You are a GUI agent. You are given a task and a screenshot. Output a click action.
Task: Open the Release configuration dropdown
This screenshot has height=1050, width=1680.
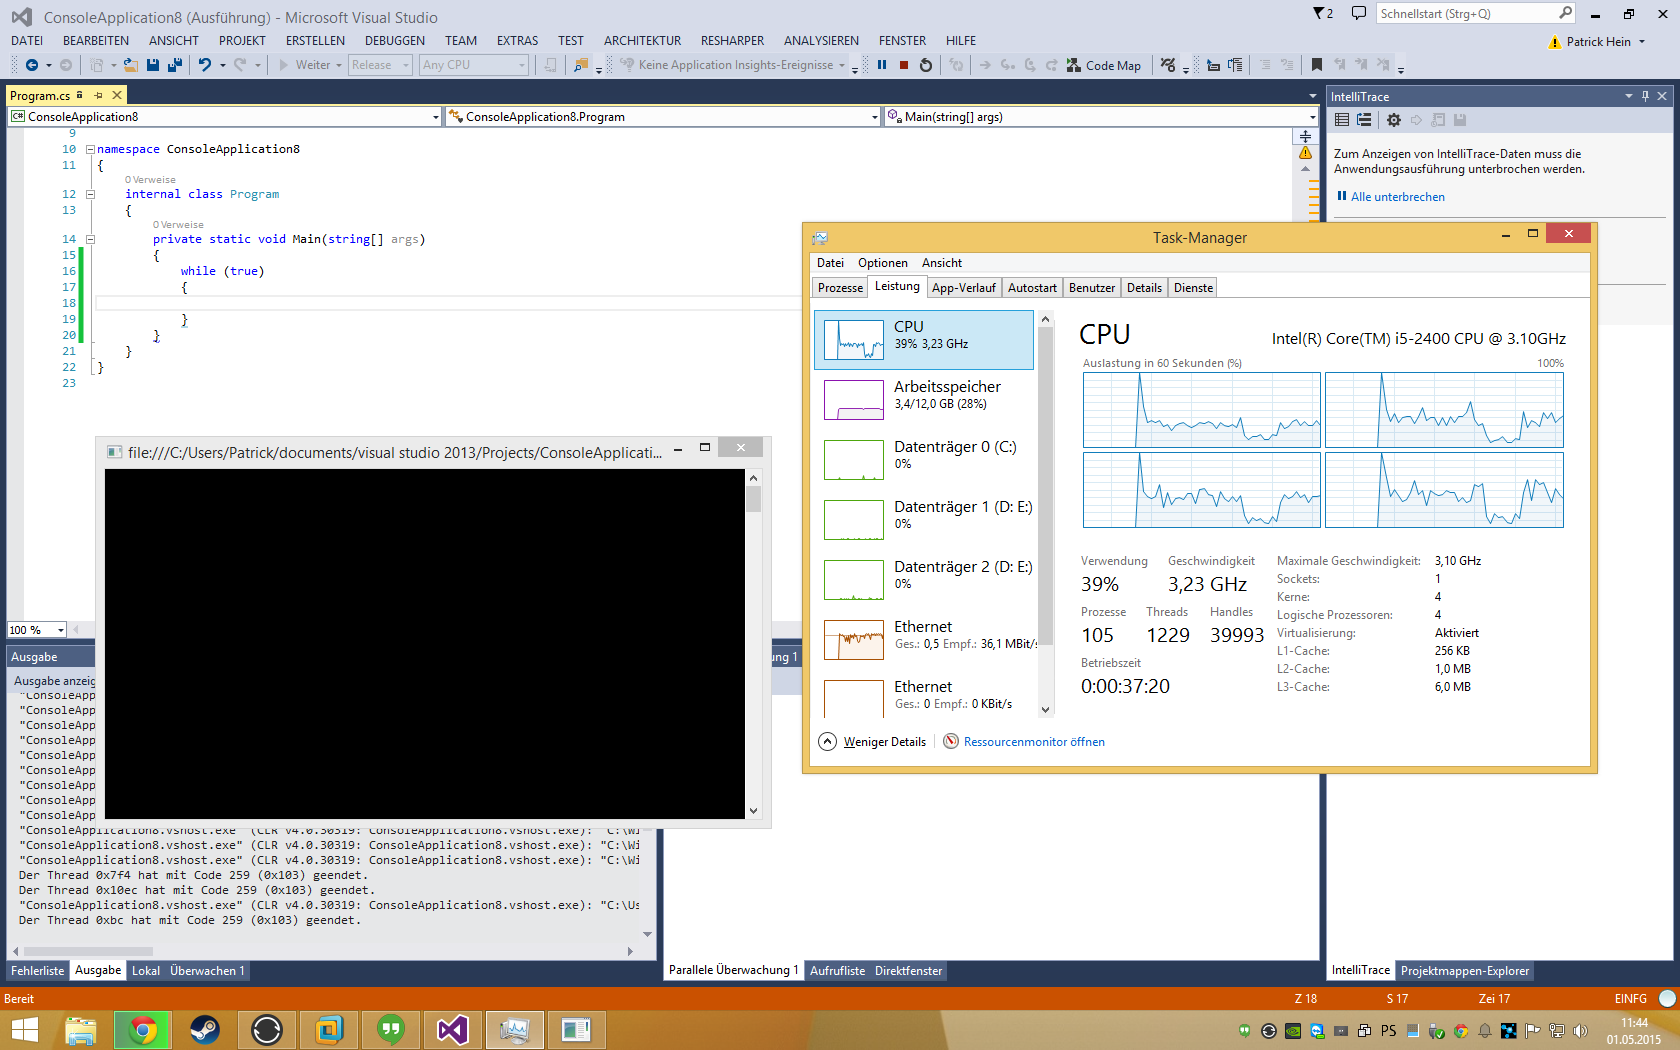(x=380, y=65)
